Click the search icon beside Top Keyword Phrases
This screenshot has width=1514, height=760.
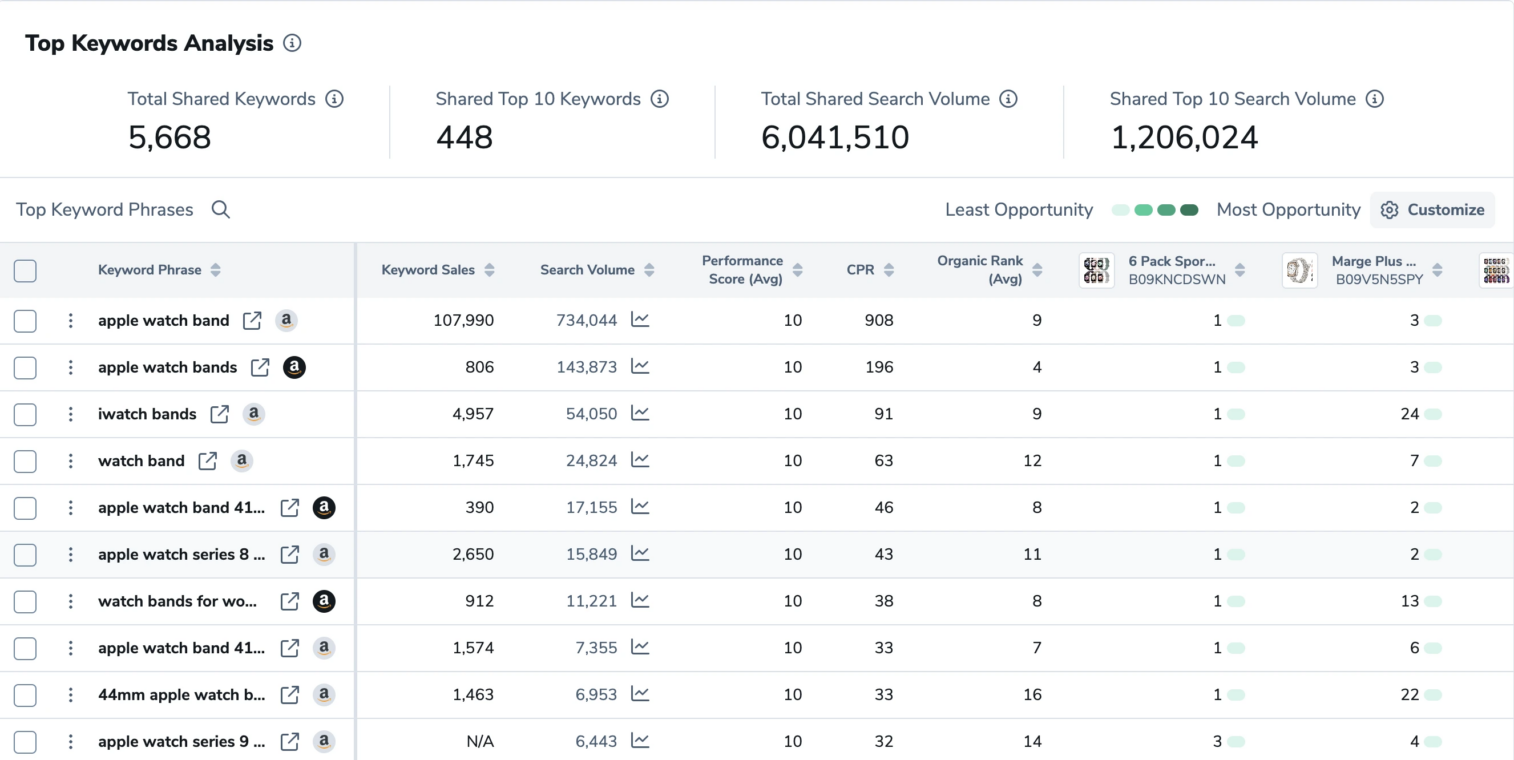pos(221,209)
